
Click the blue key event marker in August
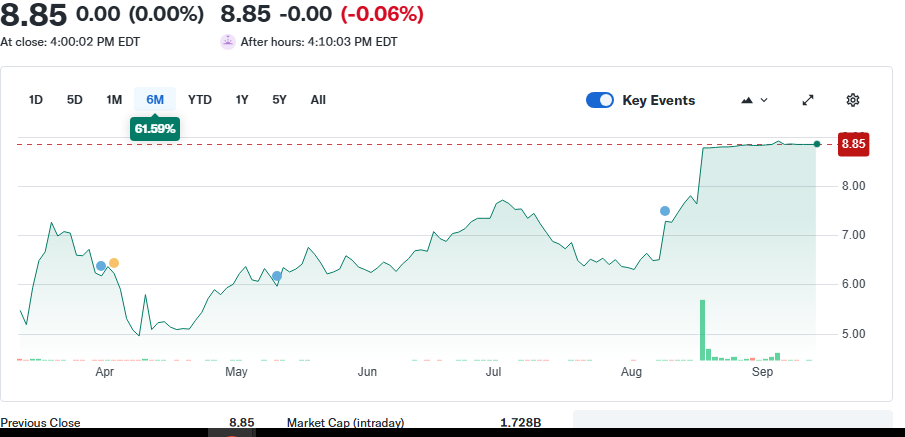tap(665, 211)
